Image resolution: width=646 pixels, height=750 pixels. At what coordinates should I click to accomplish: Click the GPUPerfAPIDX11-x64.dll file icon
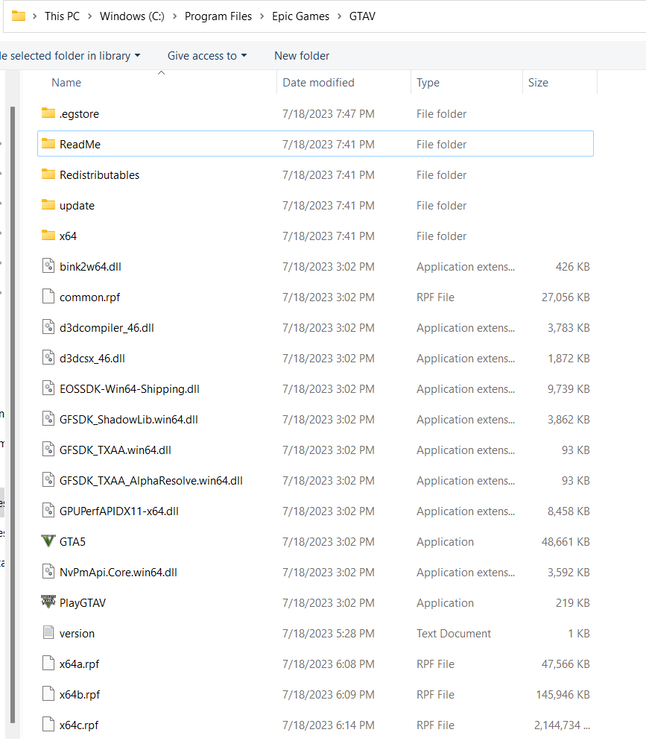(48, 511)
